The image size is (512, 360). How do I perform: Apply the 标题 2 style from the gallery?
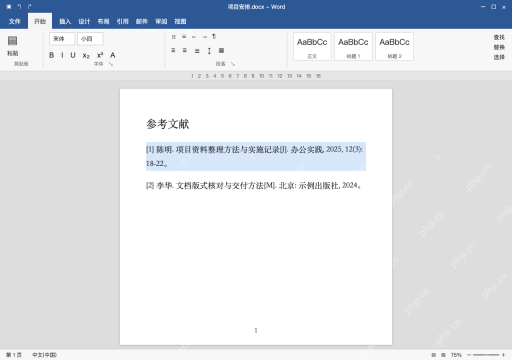pyautogui.click(x=394, y=47)
